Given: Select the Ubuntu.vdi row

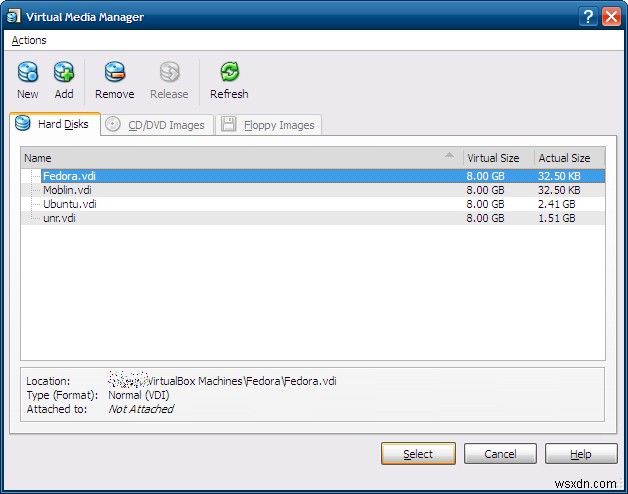Looking at the screenshot, I should (313, 204).
